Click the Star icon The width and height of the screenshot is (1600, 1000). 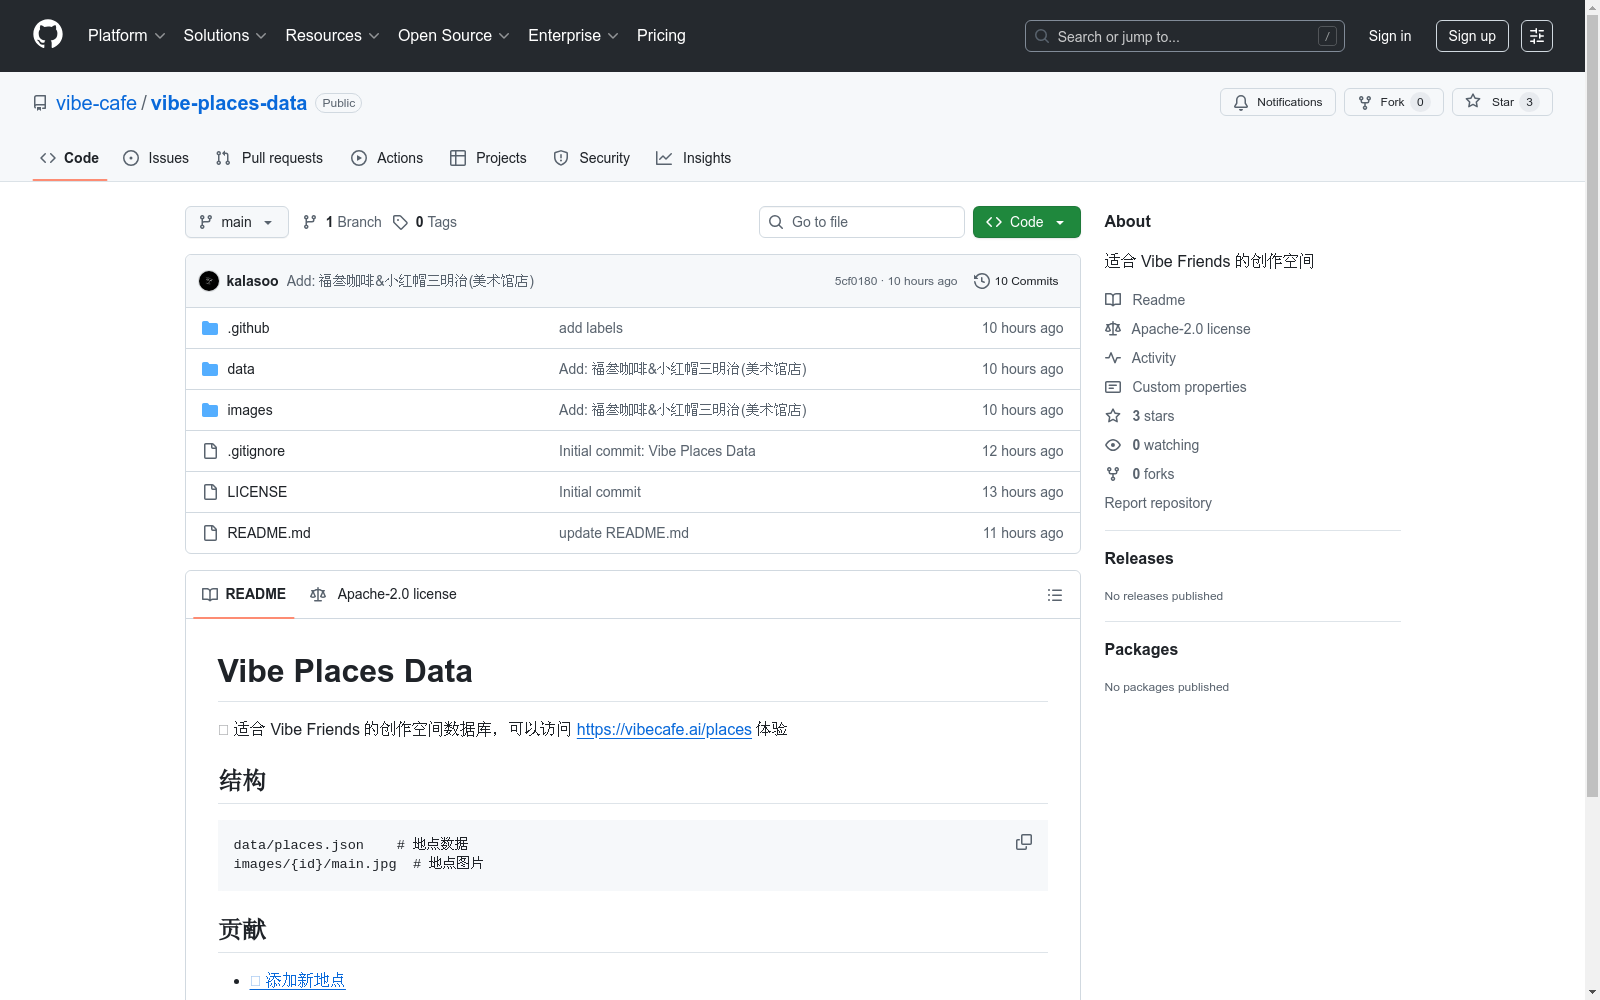pos(1473,101)
